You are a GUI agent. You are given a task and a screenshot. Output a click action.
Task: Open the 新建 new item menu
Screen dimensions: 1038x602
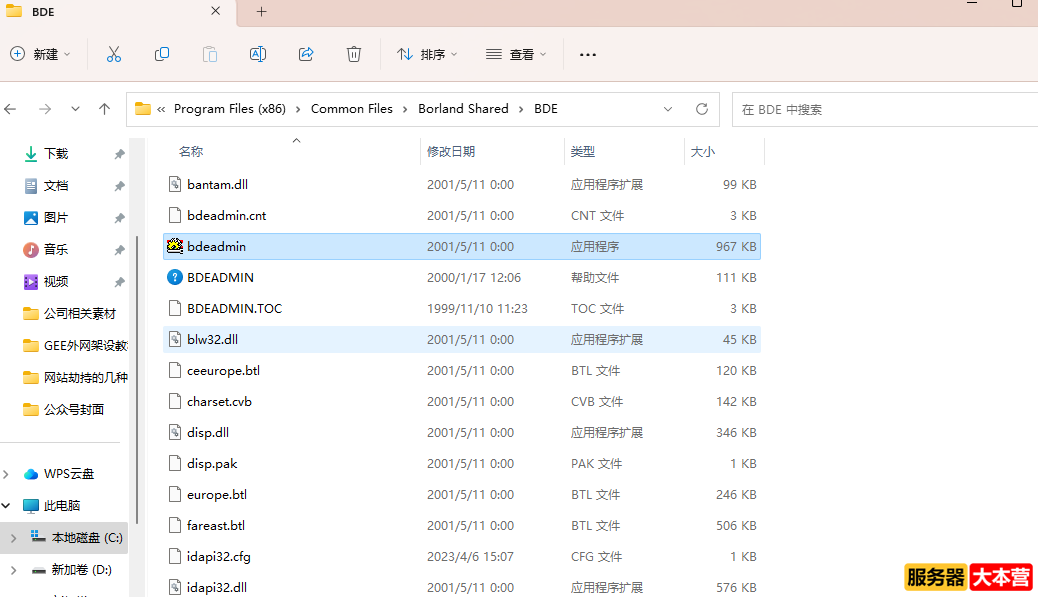(x=40, y=54)
